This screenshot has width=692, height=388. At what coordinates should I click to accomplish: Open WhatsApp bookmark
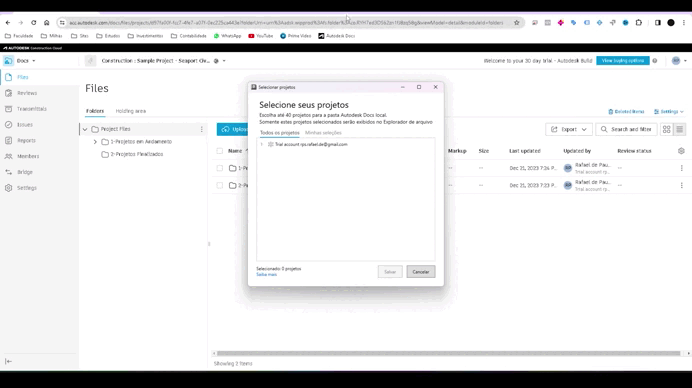pyautogui.click(x=227, y=36)
